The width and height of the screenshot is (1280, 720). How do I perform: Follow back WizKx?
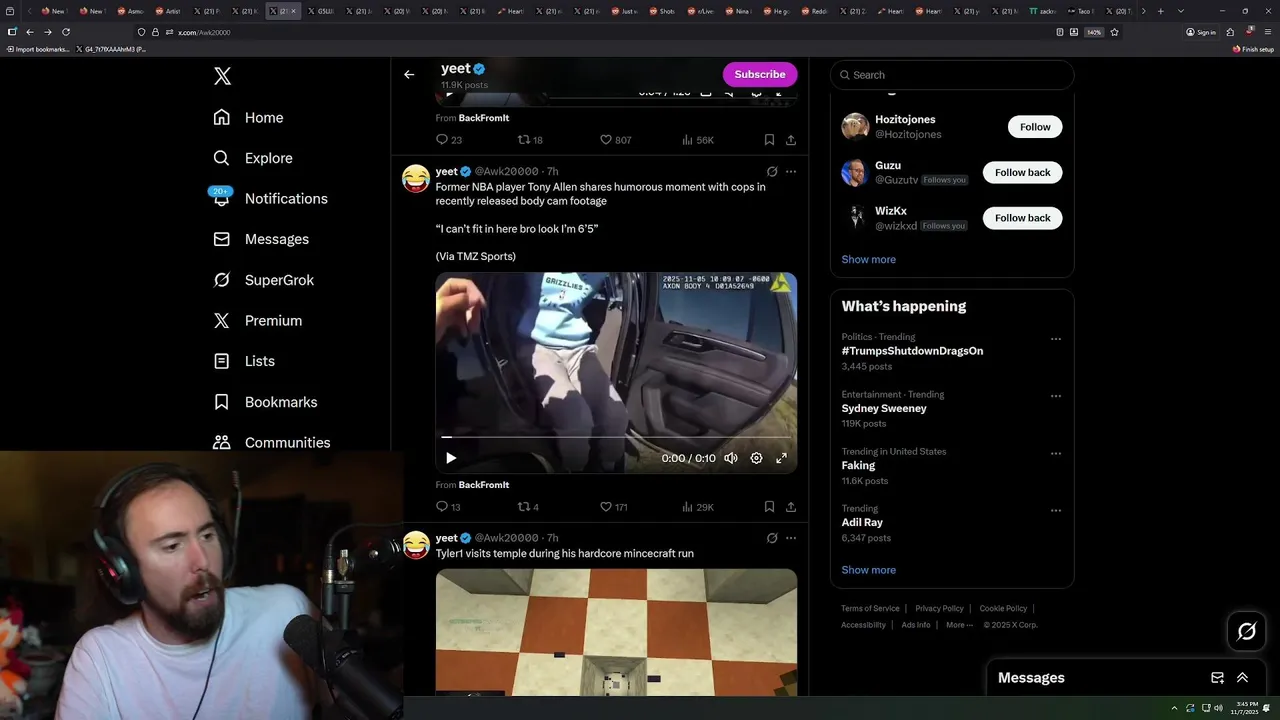point(1022,218)
